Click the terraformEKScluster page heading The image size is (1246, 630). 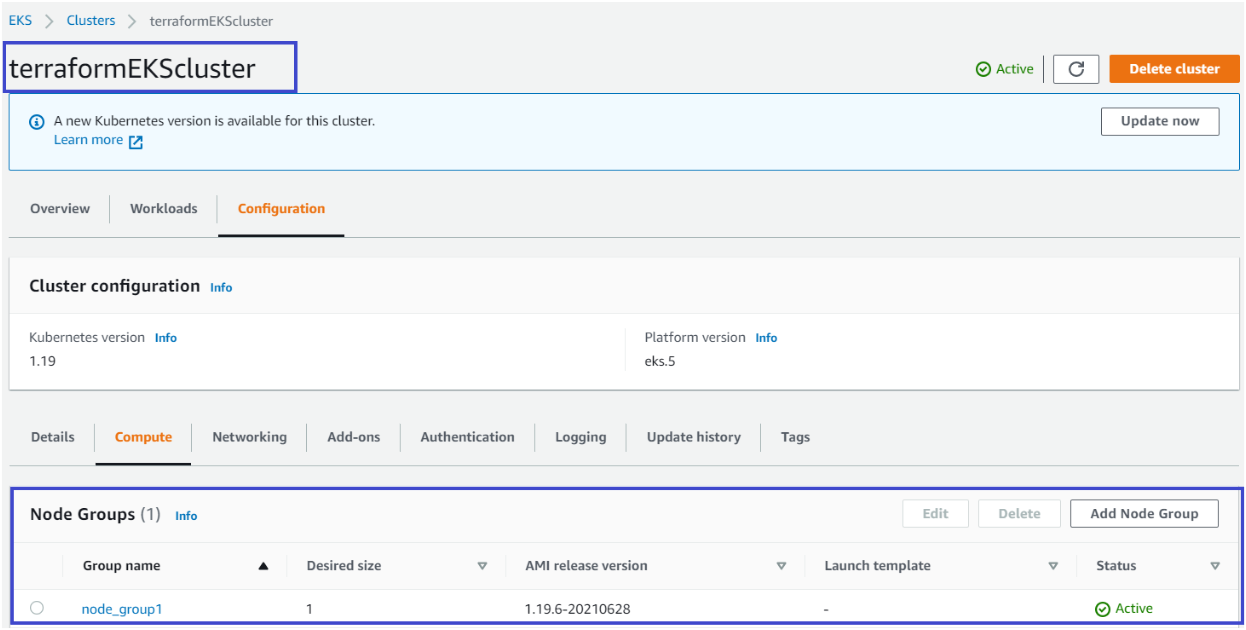[x=133, y=68]
